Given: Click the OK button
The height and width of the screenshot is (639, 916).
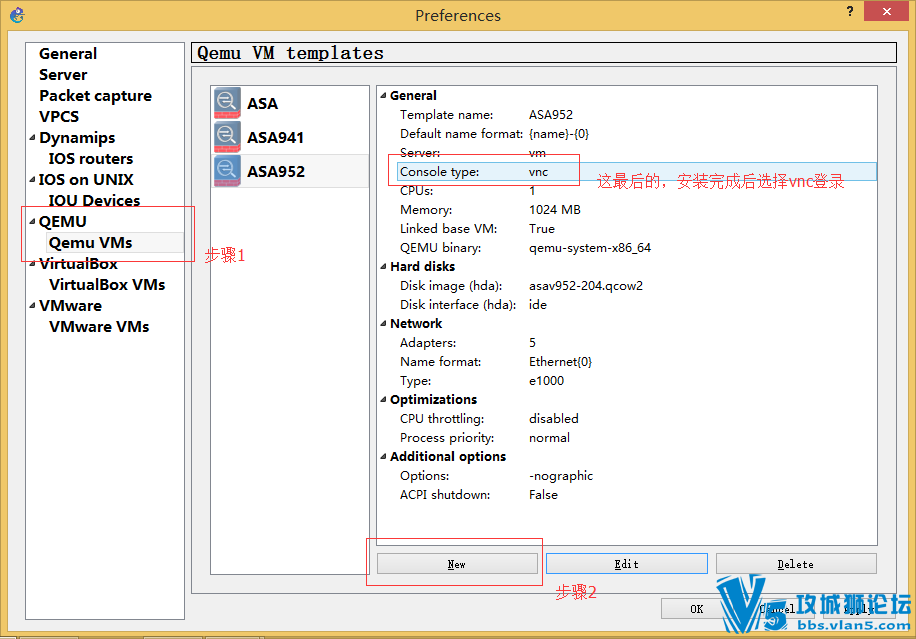Looking at the screenshot, I should point(696,609).
